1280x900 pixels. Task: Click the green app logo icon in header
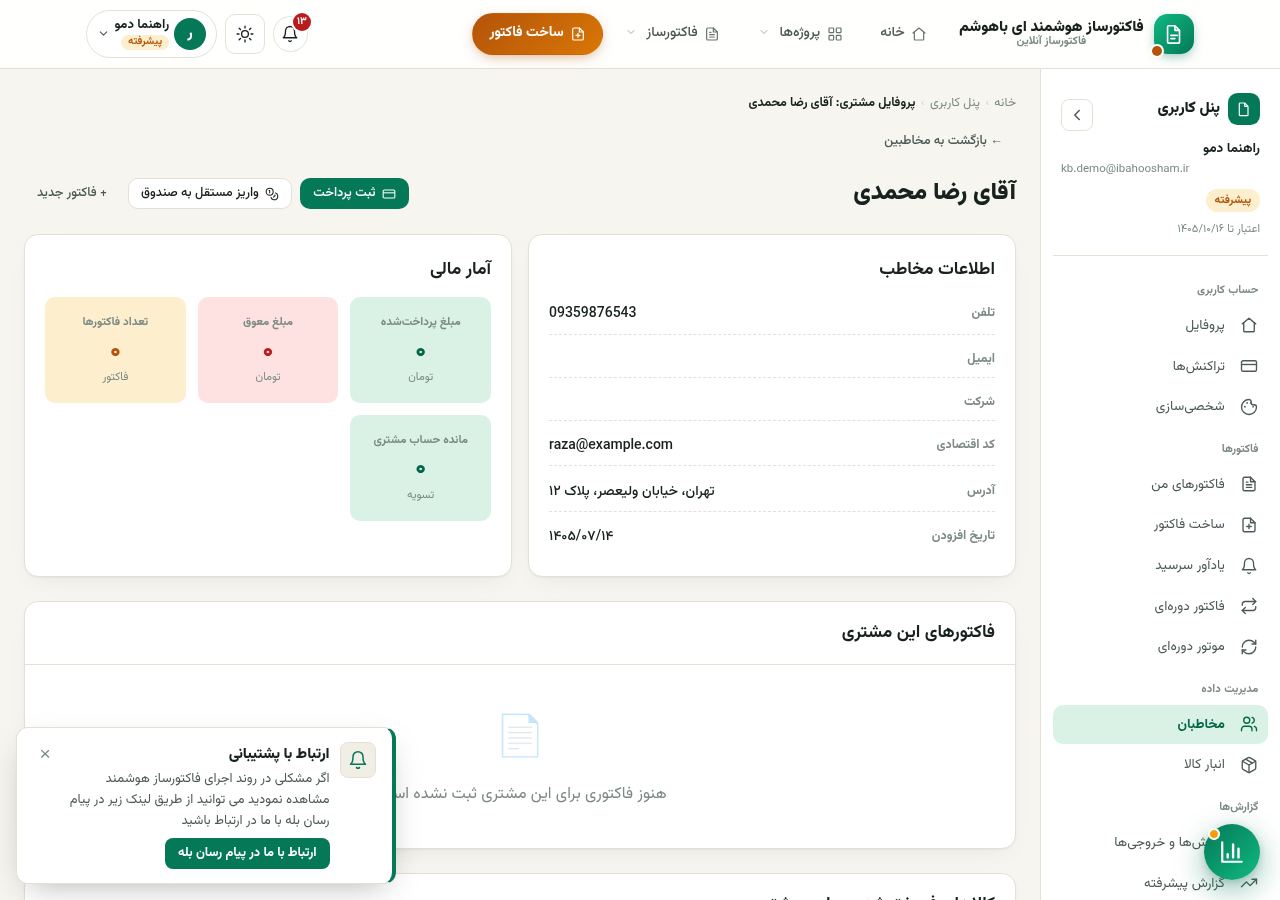click(1173, 34)
